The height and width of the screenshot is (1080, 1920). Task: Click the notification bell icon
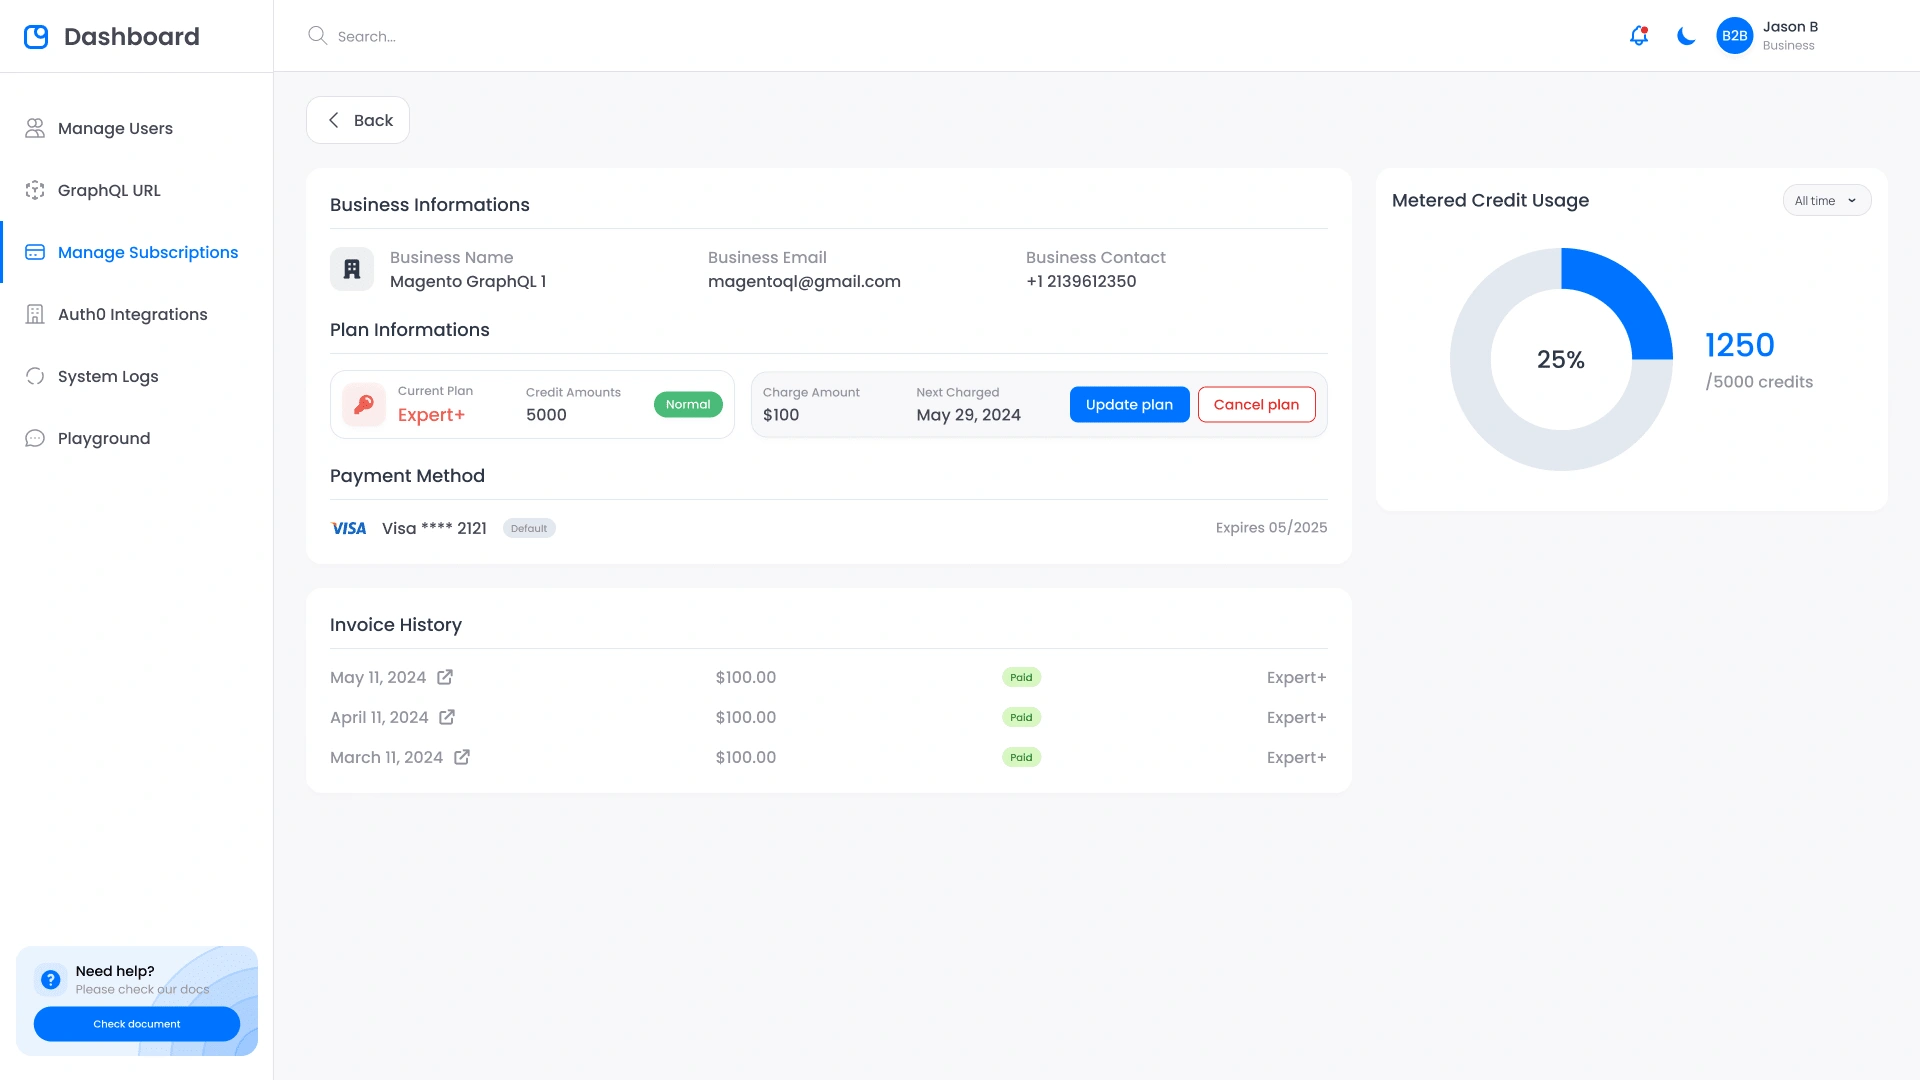tap(1638, 36)
